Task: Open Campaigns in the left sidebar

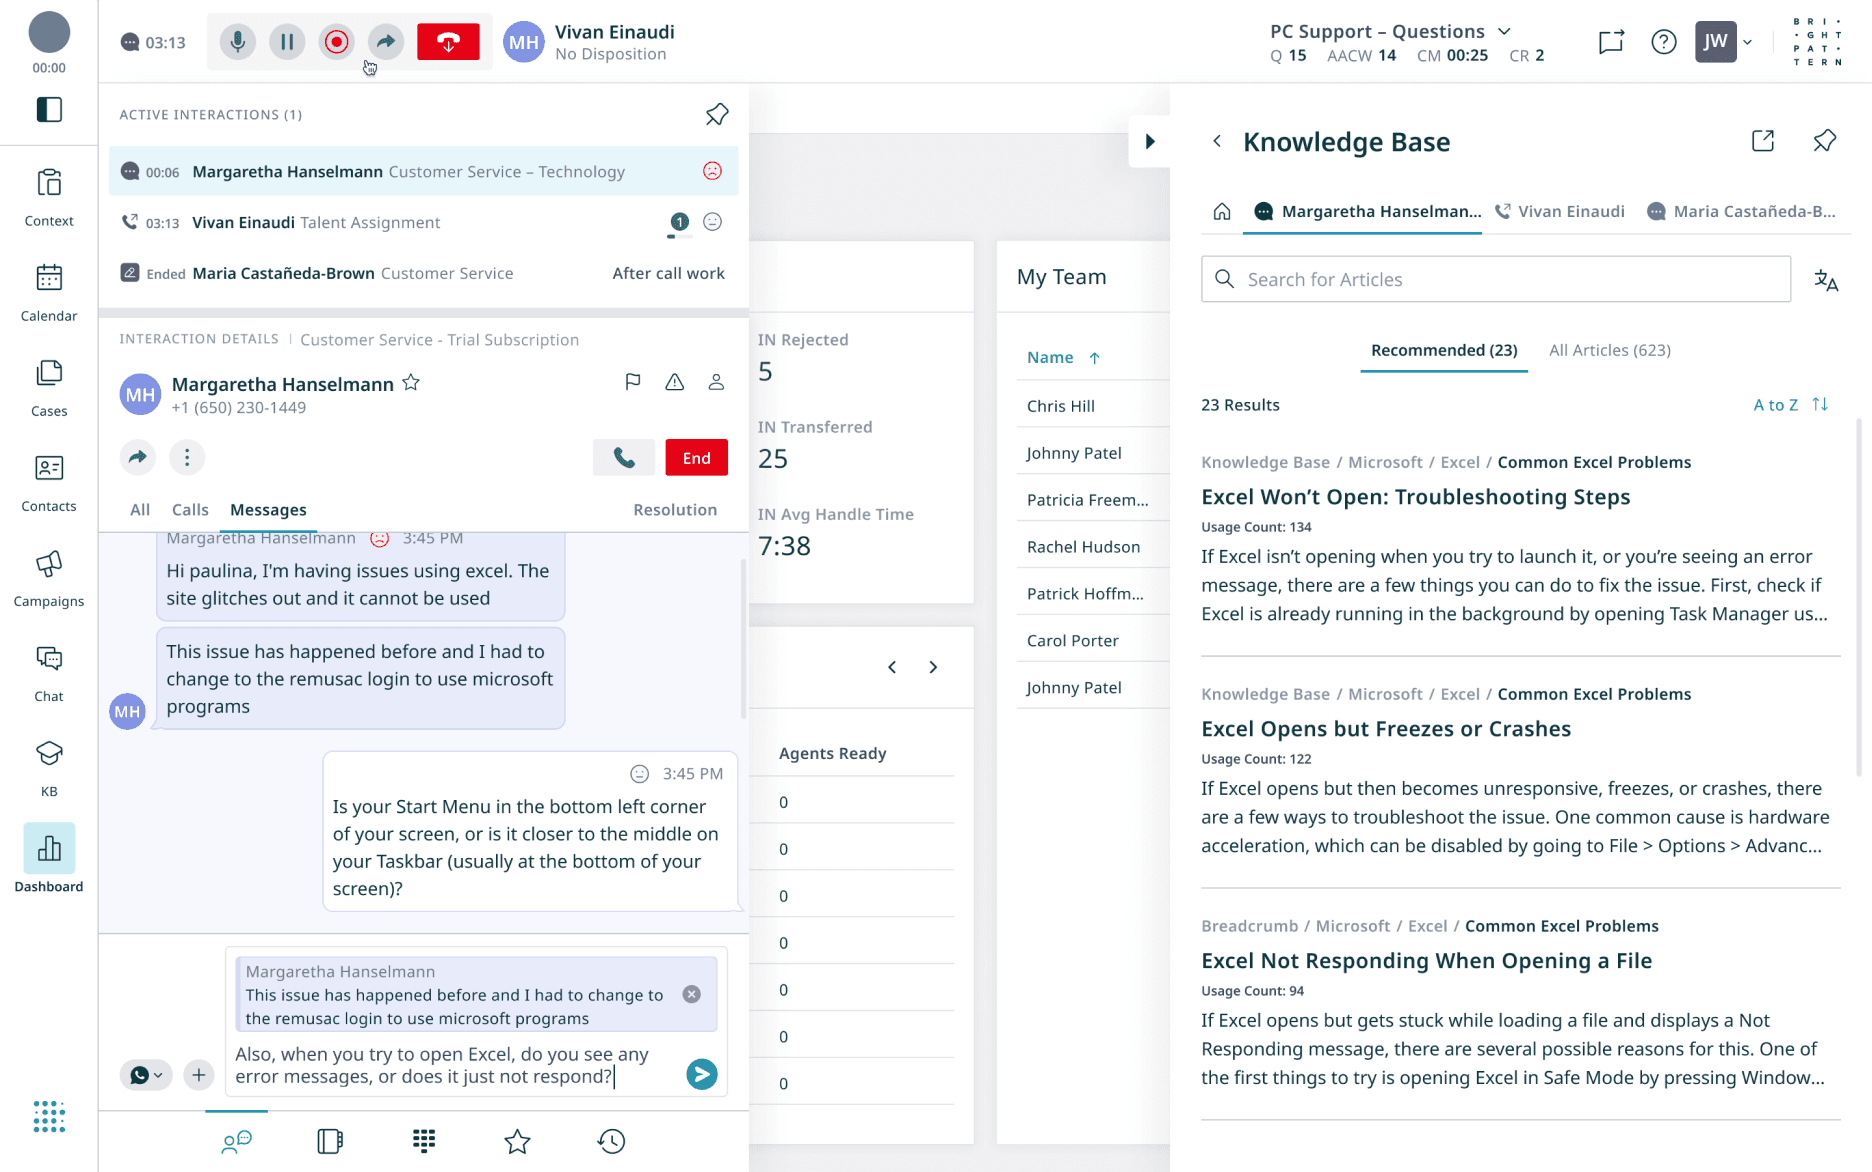Action: (49, 577)
